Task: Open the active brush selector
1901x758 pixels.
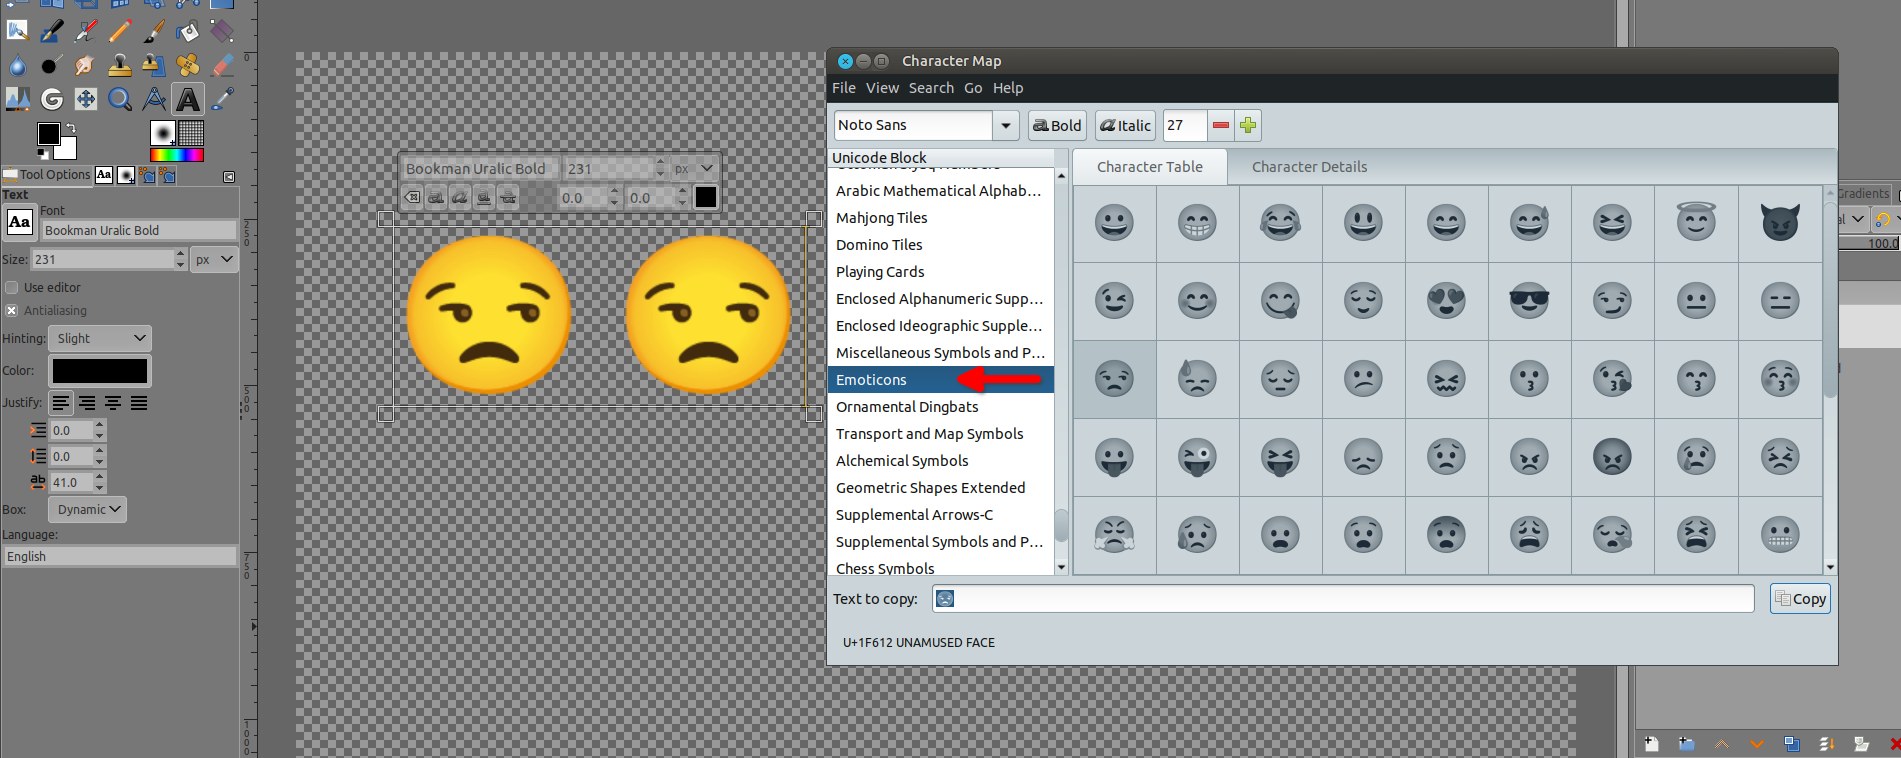Action: click(x=162, y=133)
